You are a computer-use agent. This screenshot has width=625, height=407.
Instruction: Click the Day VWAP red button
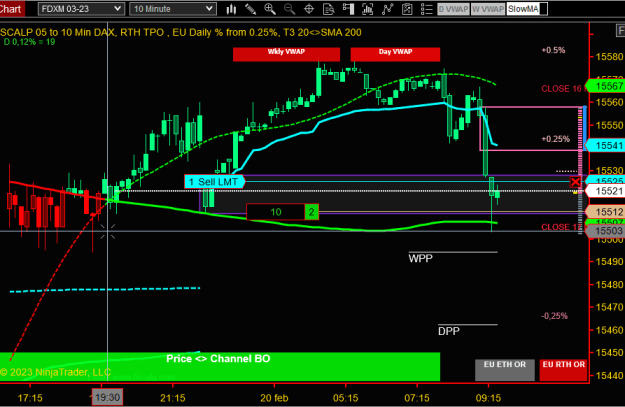(395, 54)
